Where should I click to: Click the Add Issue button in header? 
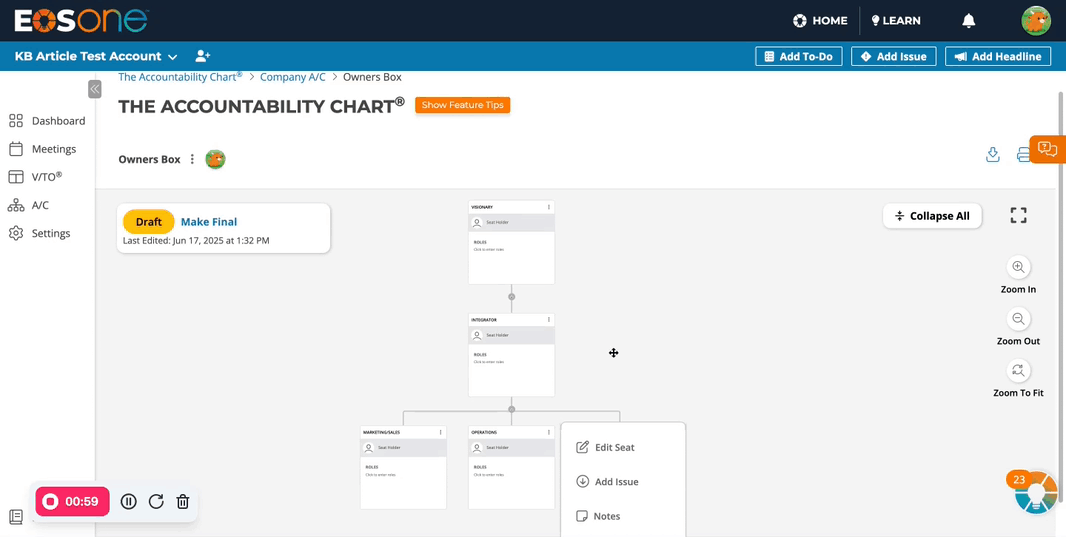point(894,56)
